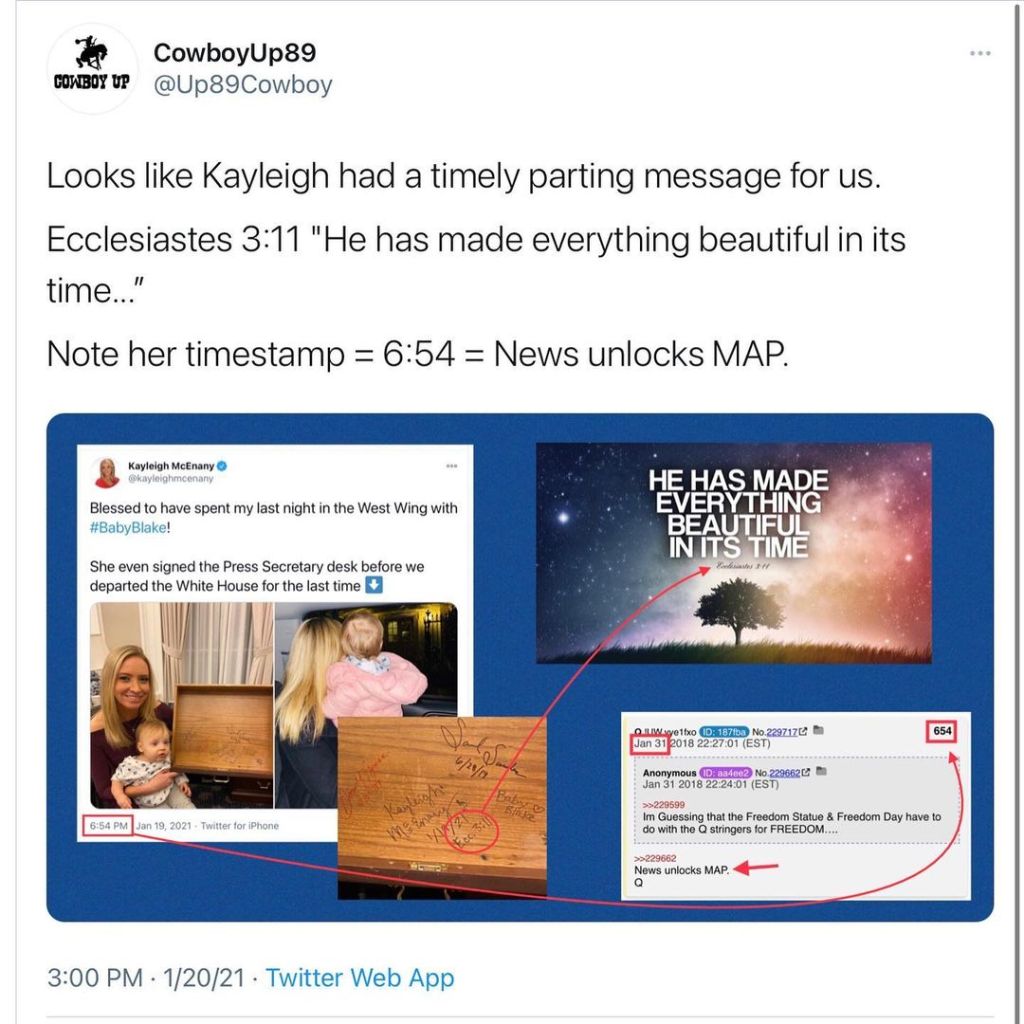
Task: Open the @Up89Cowboy handle
Action: (242, 85)
